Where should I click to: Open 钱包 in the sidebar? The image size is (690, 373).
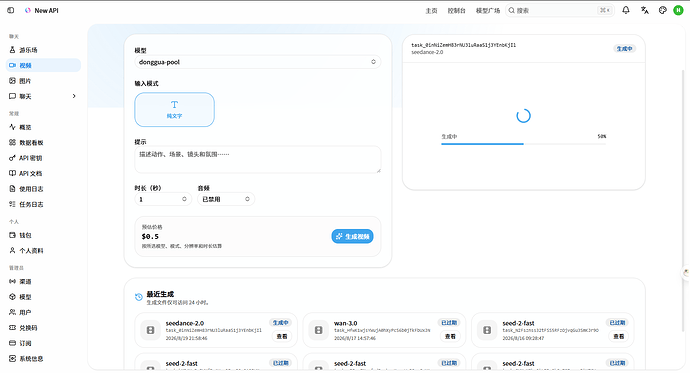click(x=43, y=235)
